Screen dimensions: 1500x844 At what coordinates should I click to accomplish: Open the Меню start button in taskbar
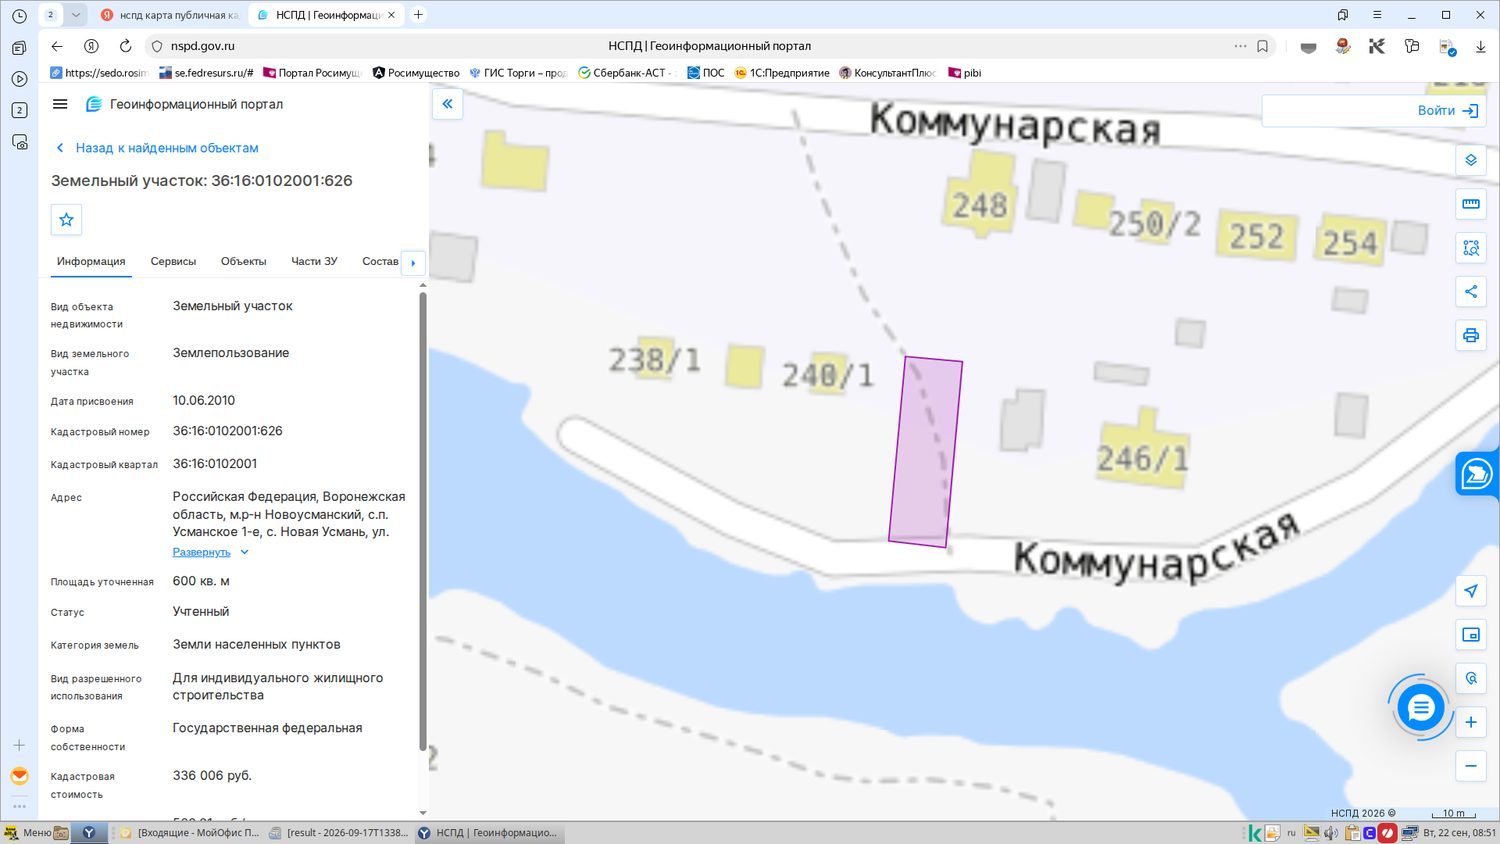coord(27,832)
